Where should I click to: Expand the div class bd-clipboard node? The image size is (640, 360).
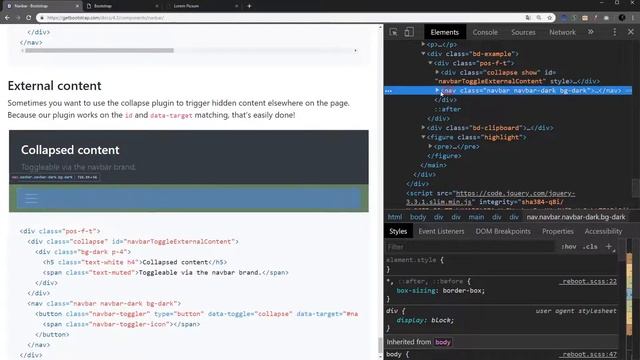423,127
